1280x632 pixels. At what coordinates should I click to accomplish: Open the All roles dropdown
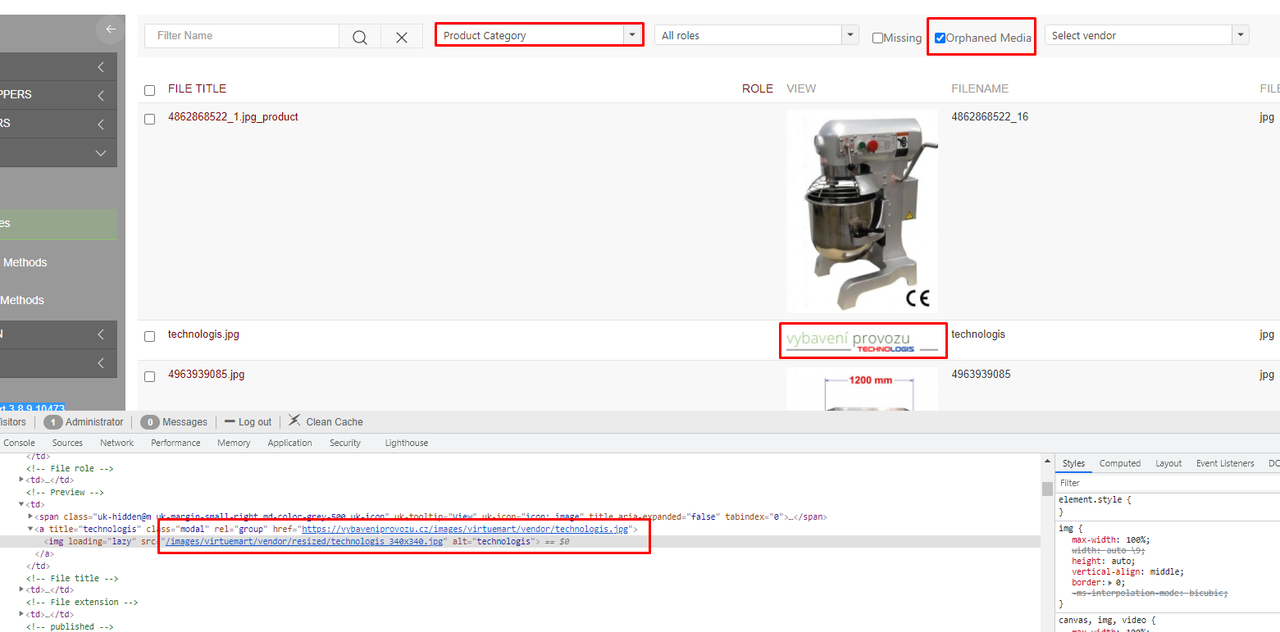tap(757, 35)
